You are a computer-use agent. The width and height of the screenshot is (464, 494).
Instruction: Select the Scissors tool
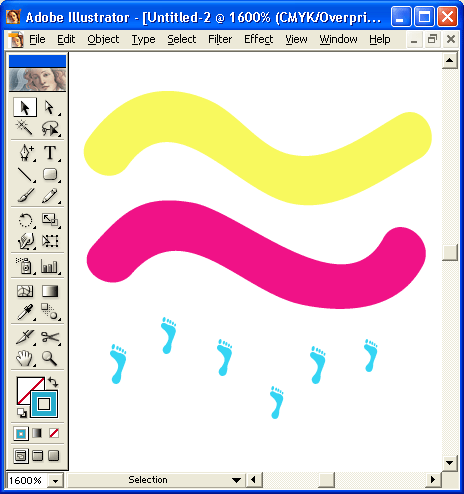click(50, 337)
